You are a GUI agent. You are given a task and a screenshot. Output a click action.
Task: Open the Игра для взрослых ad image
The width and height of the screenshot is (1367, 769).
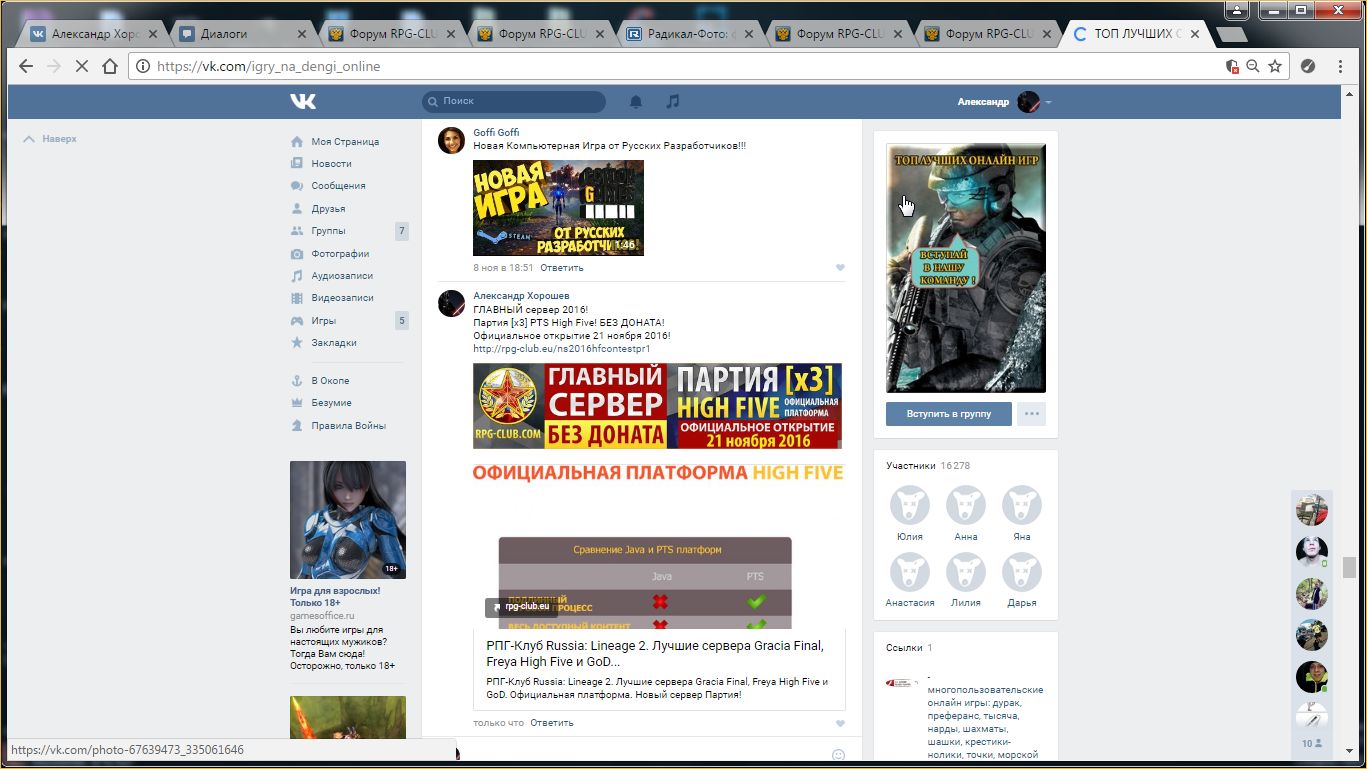pos(348,520)
